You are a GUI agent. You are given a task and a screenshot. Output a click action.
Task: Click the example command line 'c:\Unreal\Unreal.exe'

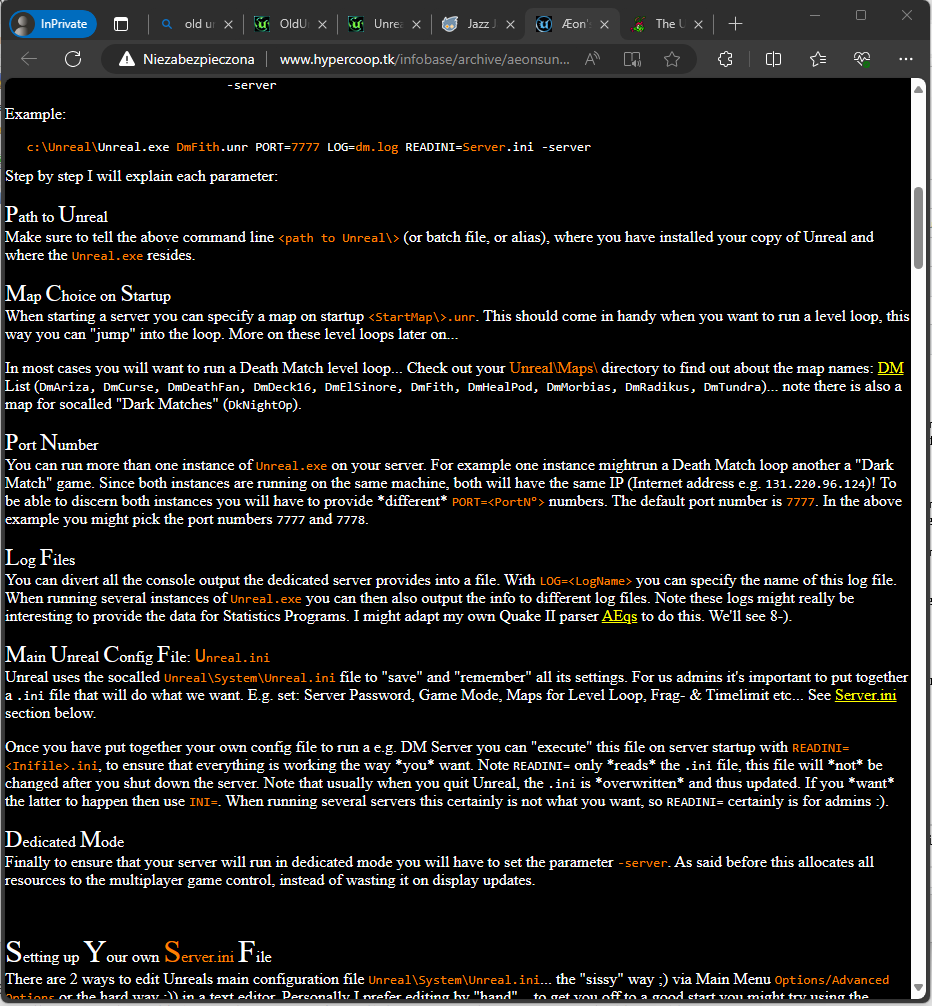(97, 147)
